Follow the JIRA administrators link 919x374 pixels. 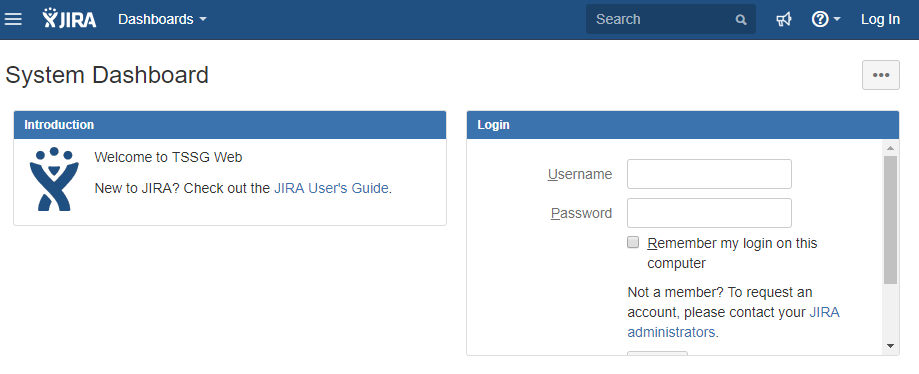click(733, 322)
